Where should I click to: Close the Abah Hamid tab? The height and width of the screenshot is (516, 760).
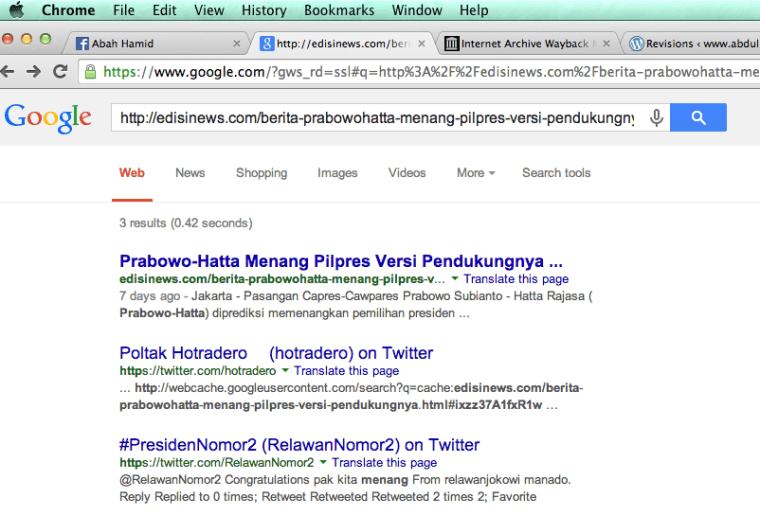237,44
